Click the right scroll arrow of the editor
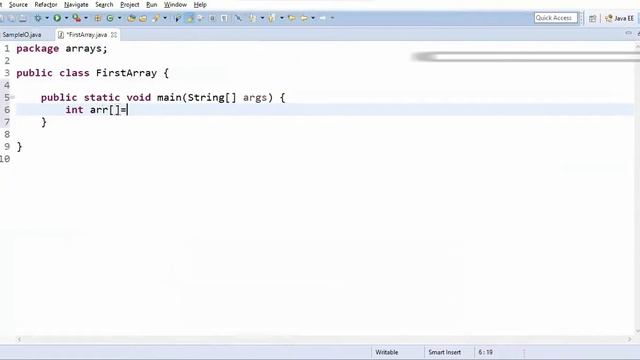The height and width of the screenshot is (360, 640). [629, 339]
